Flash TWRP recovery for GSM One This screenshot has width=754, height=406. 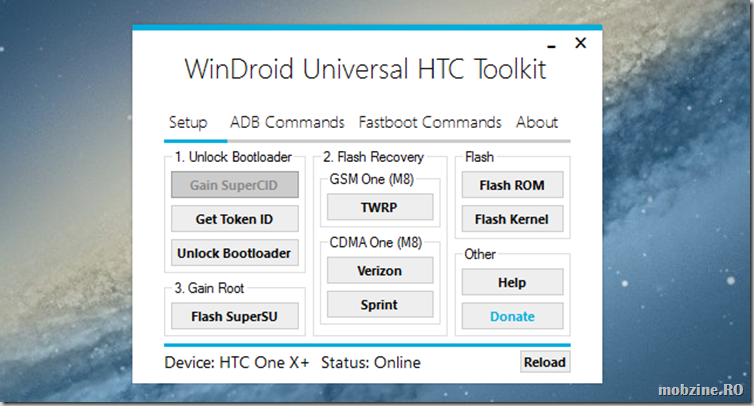[380, 207]
